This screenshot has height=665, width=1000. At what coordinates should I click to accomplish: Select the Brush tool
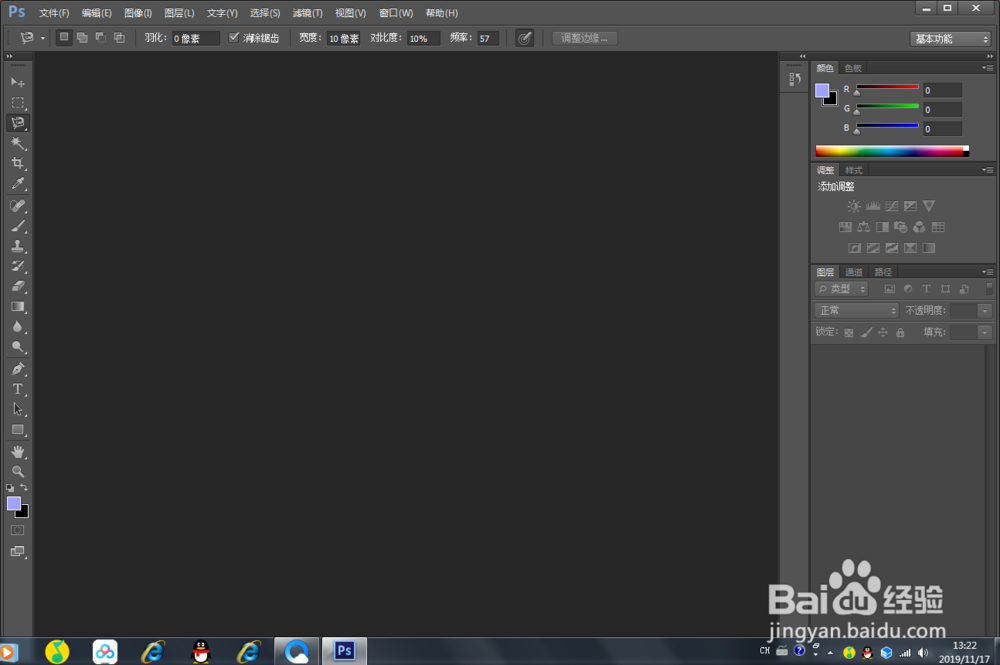(17, 226)
